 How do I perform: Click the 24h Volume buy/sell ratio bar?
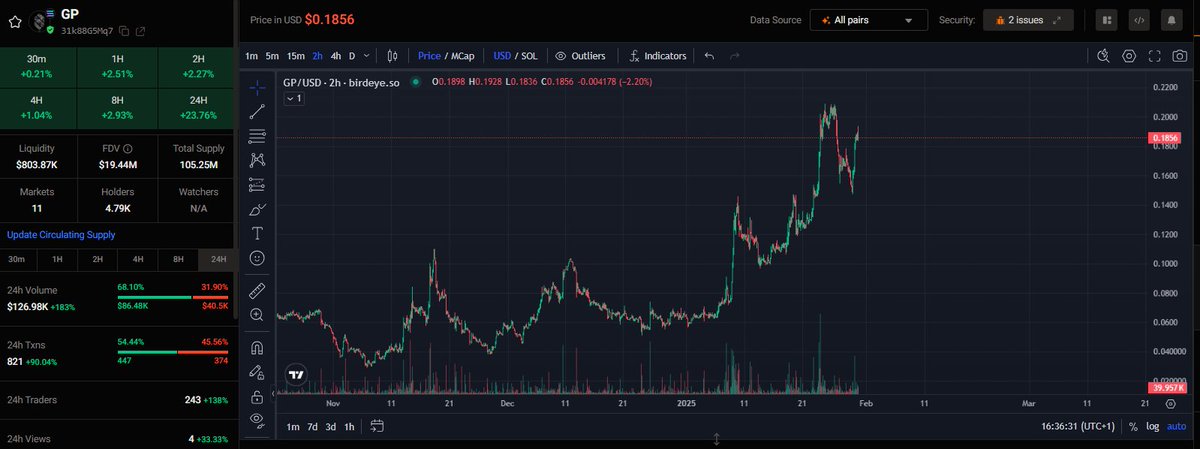coord(173,297)
